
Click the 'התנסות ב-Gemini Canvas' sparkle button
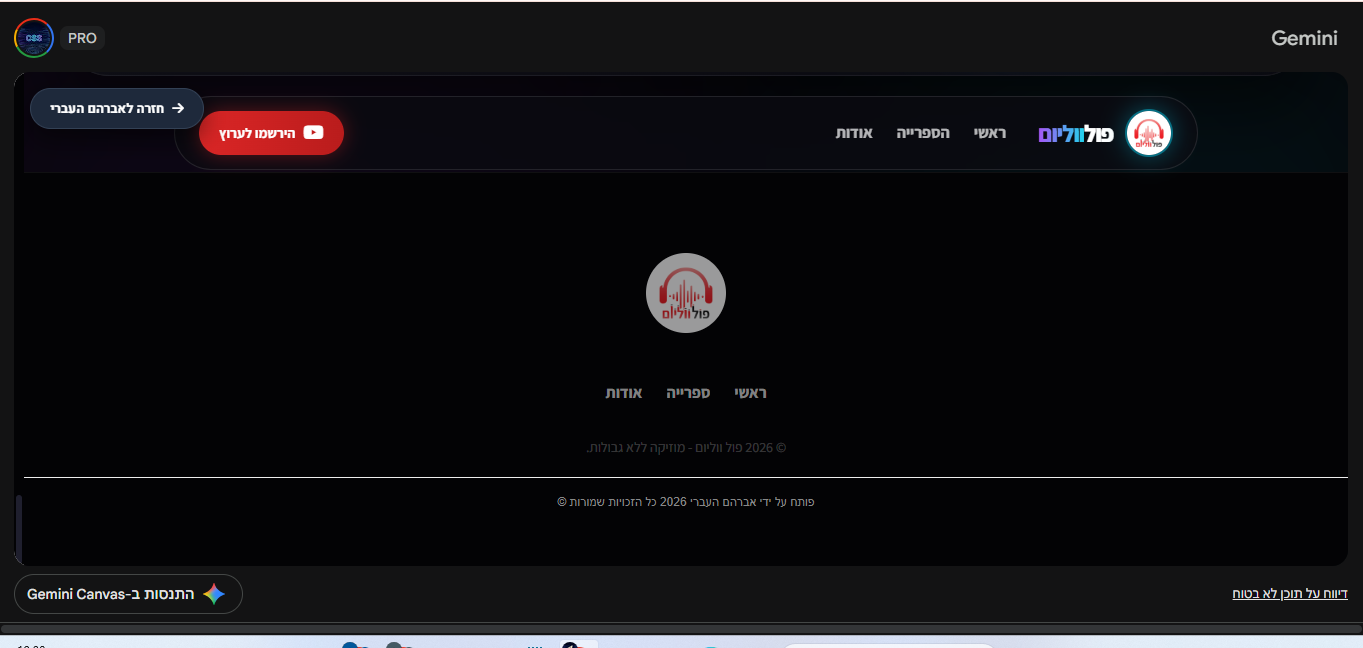click(x=128, y=594)
